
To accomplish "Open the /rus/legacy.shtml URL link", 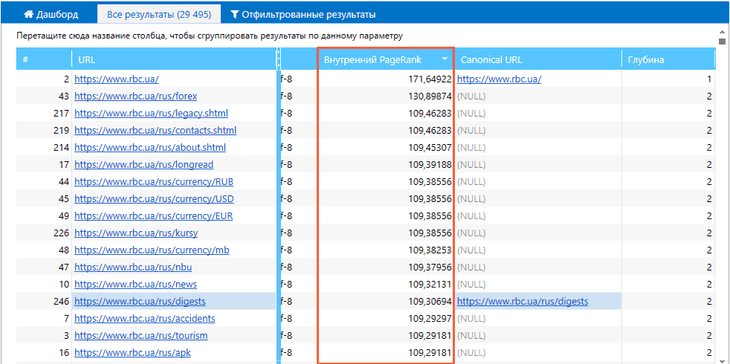I will [x=151, y=114].
